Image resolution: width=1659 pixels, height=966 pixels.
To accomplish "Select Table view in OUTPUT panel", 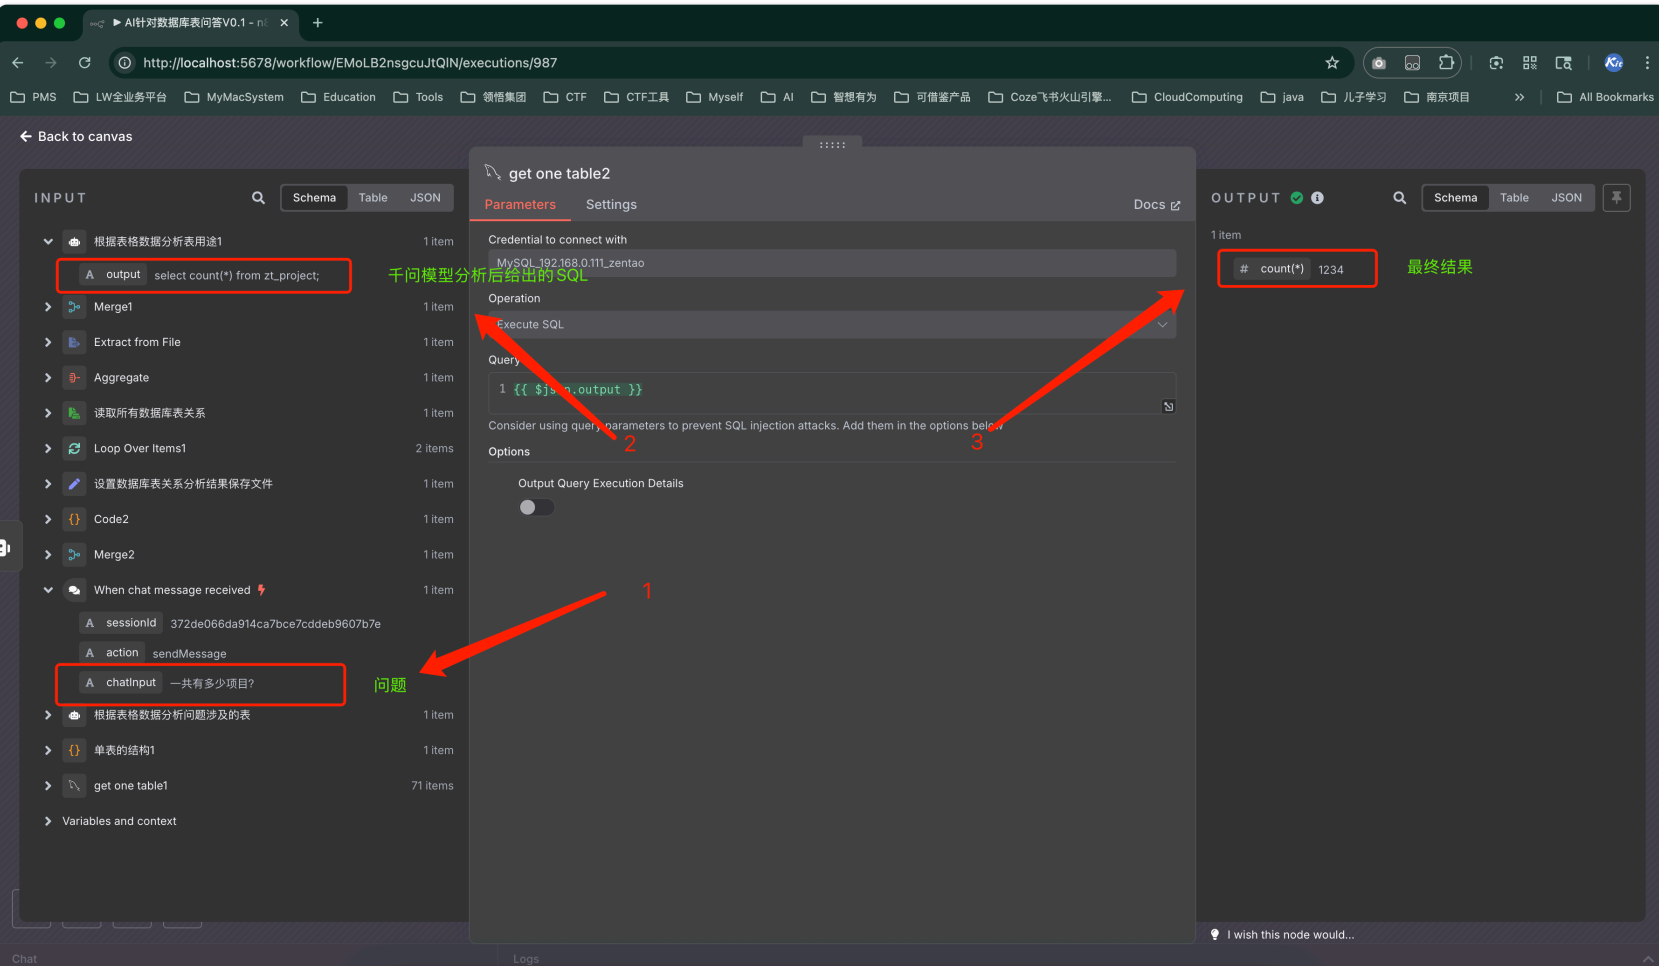I will (x=1514, y=198).
